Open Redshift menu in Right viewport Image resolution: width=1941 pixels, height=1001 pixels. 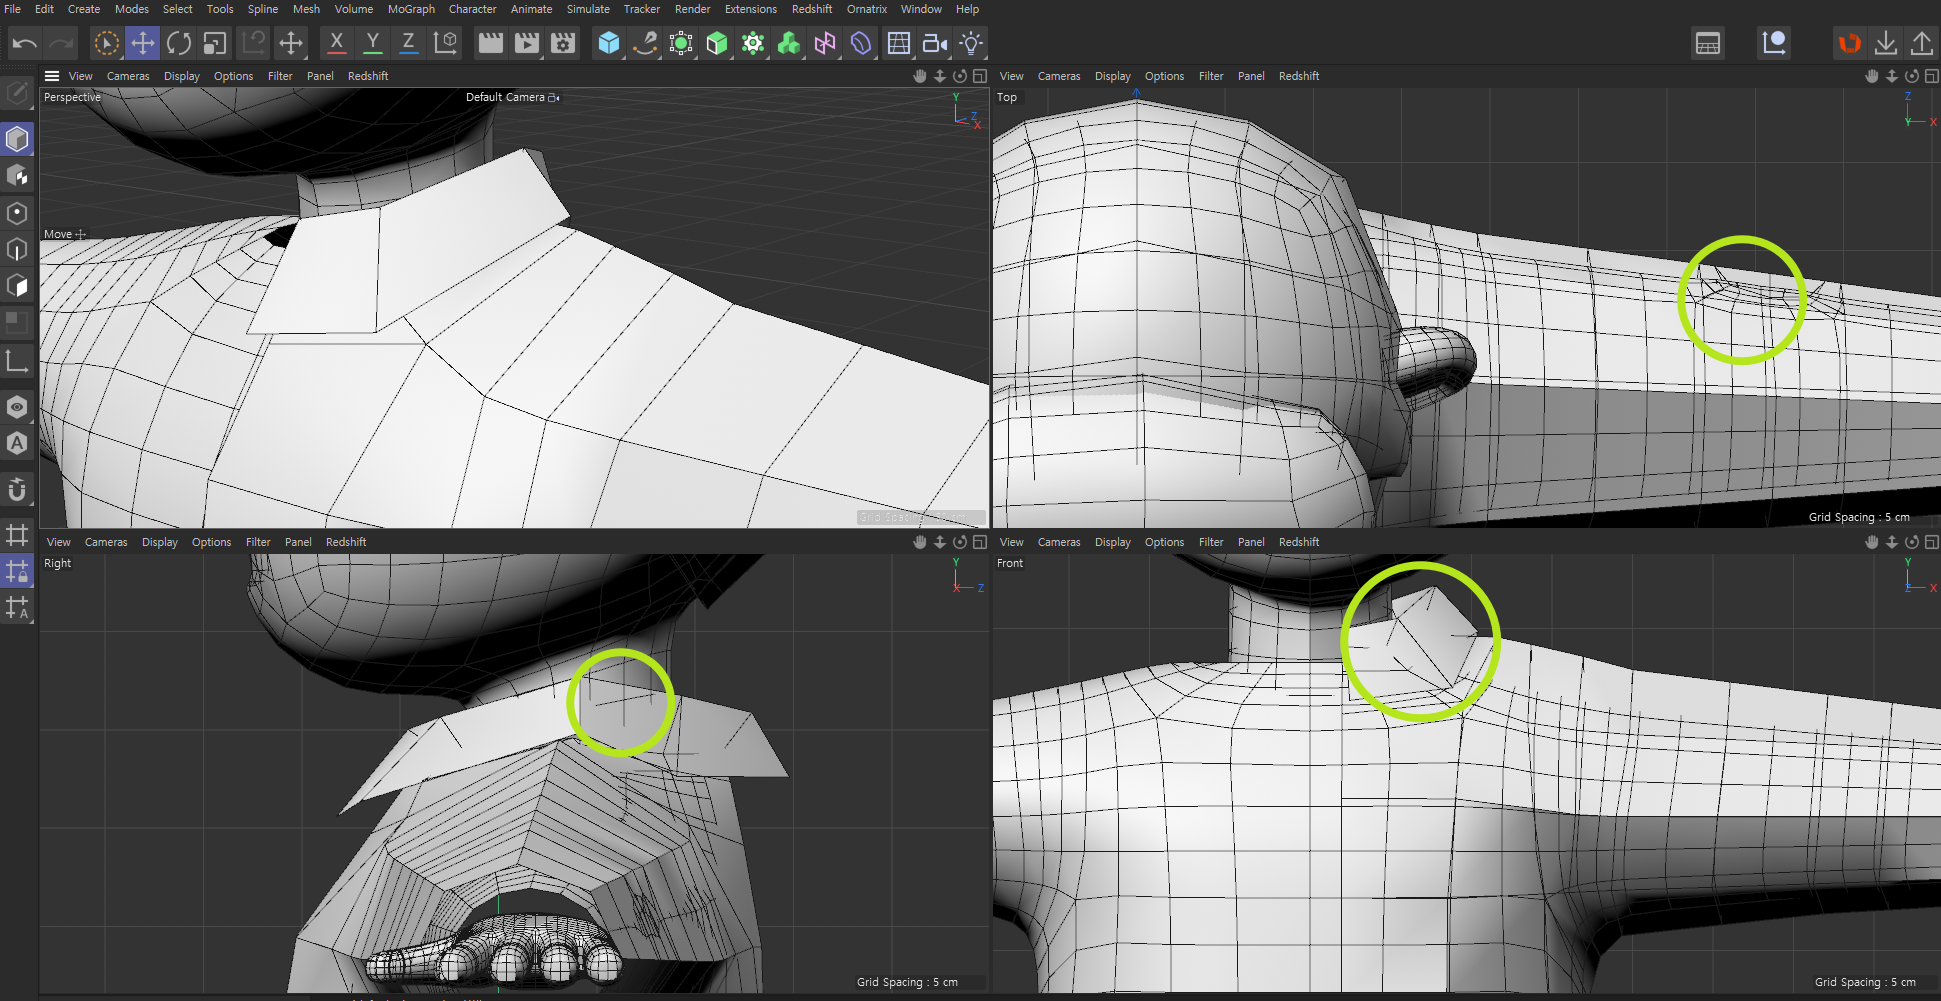[346, 542]
